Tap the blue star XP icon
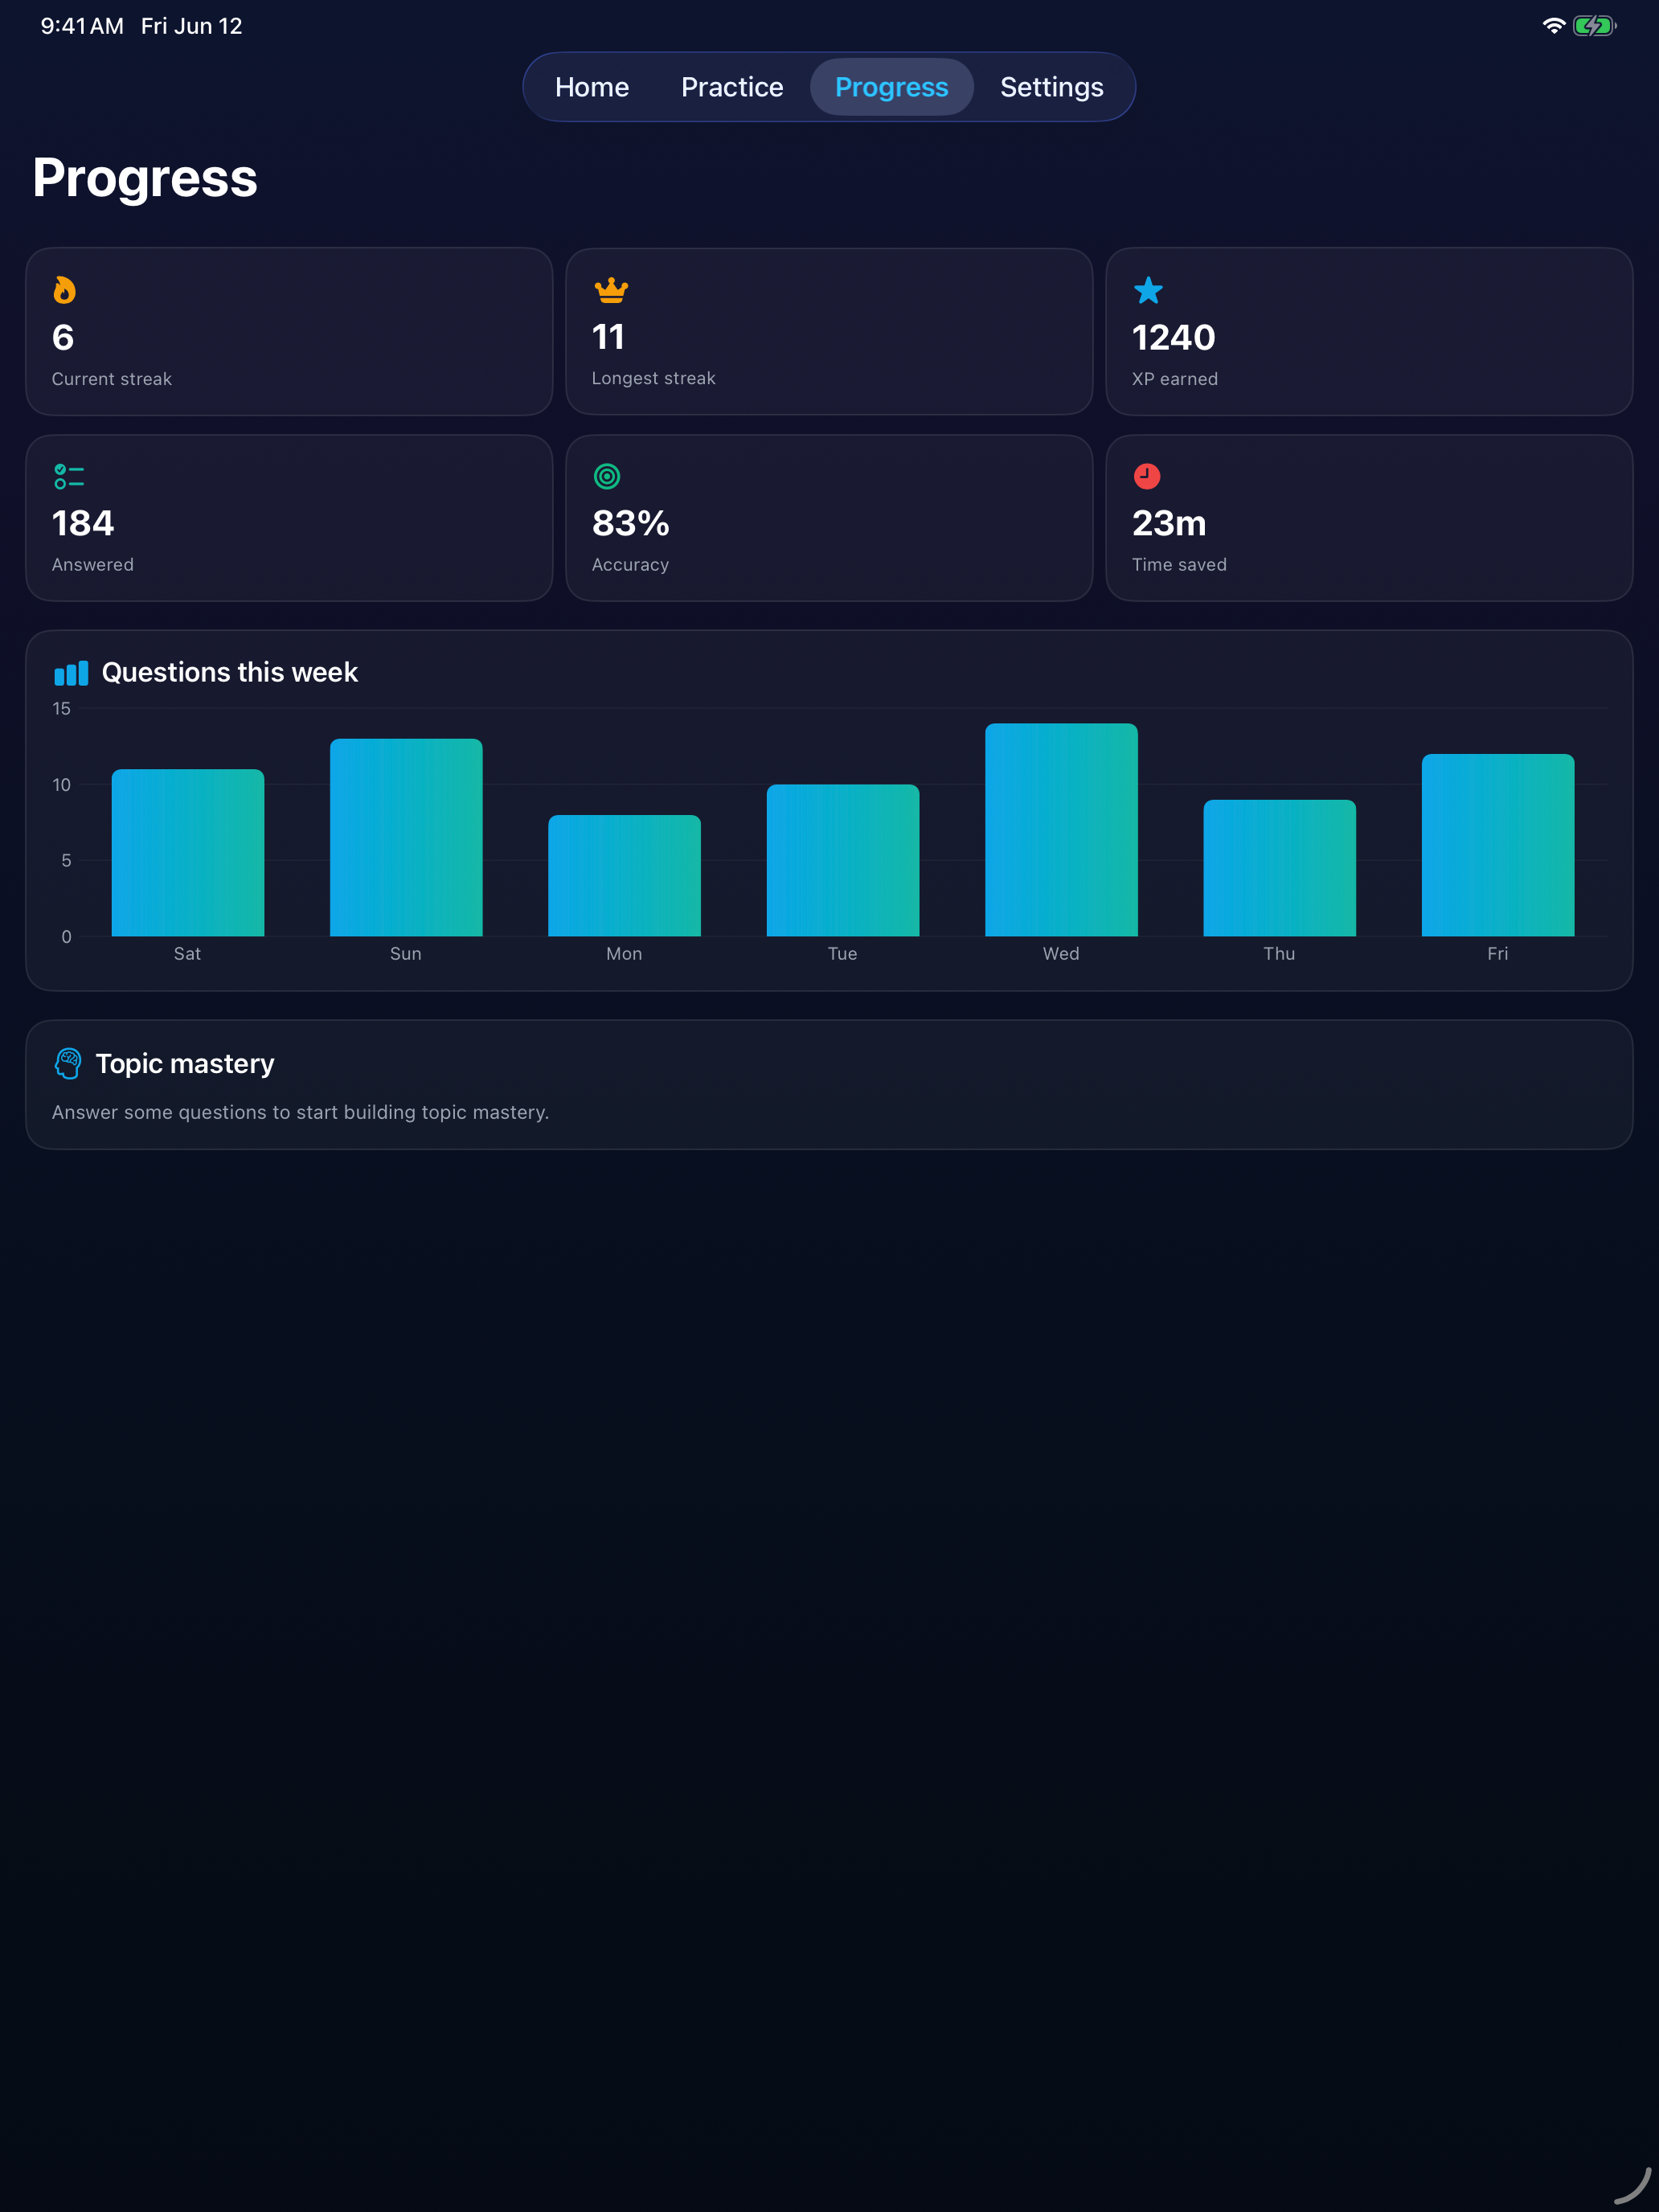Screen dimensions: 1659x2212 coord(1148,290)
